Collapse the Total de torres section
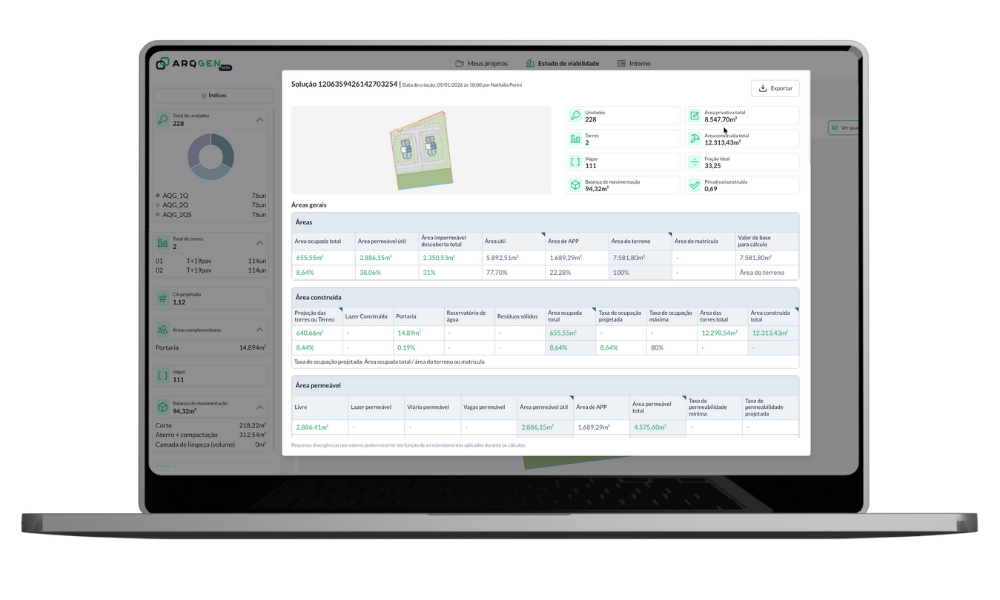This screenshot has width=1000, height=600. pos(260,243)
